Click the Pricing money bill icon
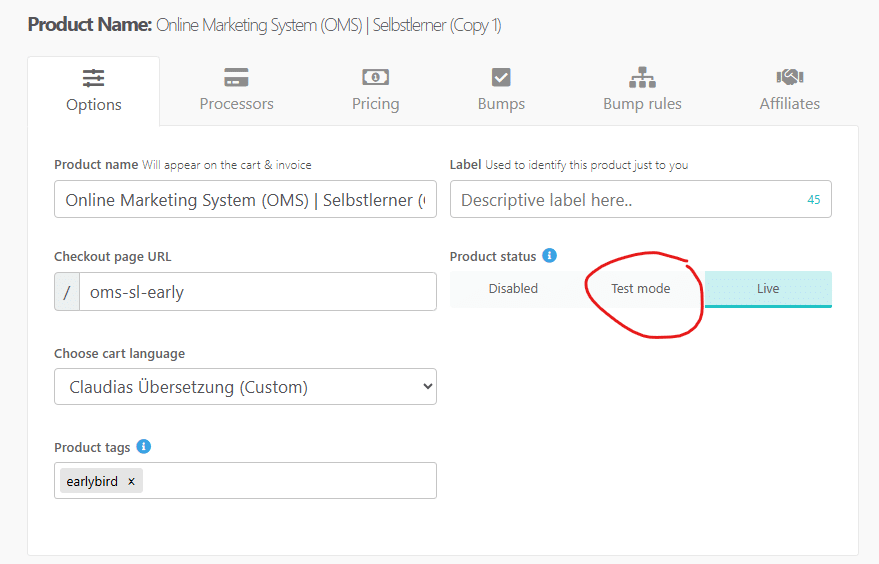This screenshot has height=564, width=879. (375, 77)
